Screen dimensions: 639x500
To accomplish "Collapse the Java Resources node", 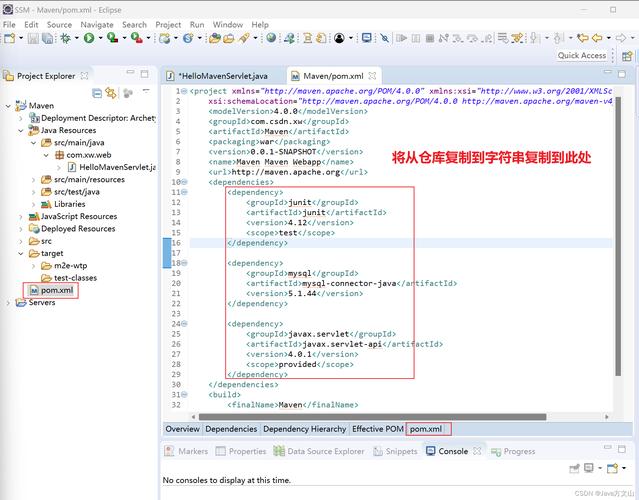I will [x=21, y=130].
